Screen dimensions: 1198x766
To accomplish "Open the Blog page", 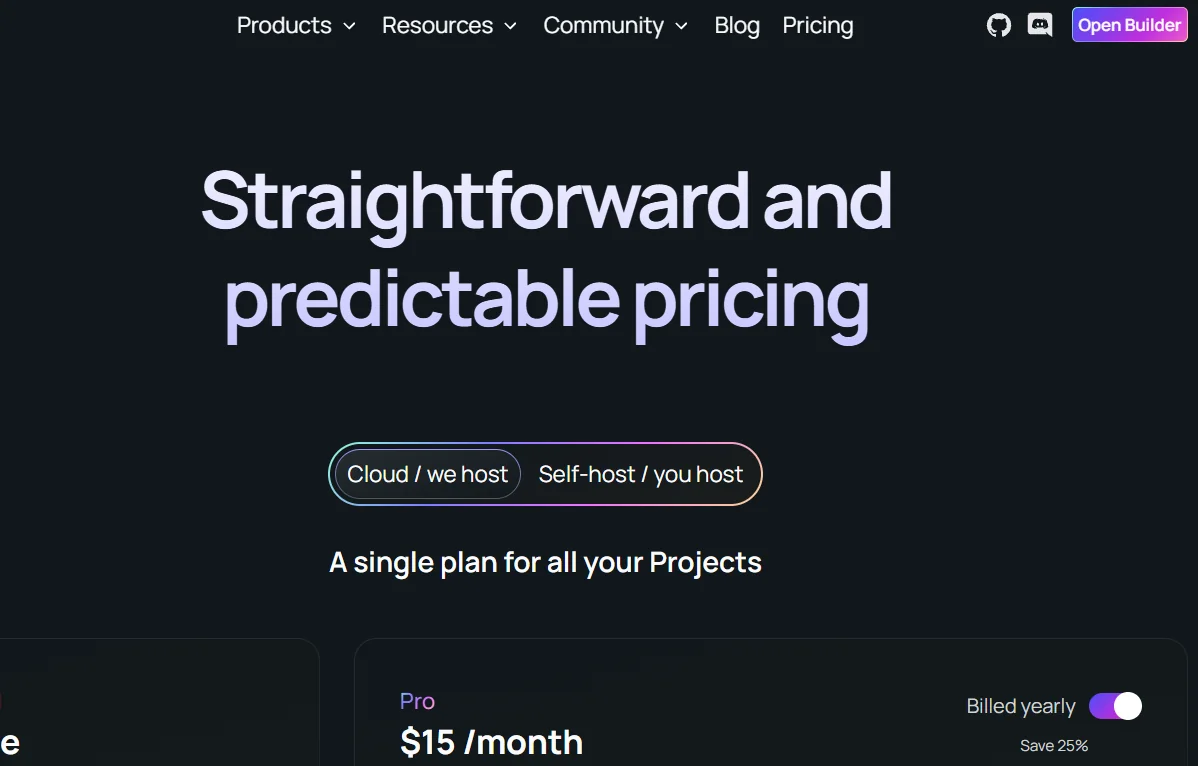I will coord(737,26).
